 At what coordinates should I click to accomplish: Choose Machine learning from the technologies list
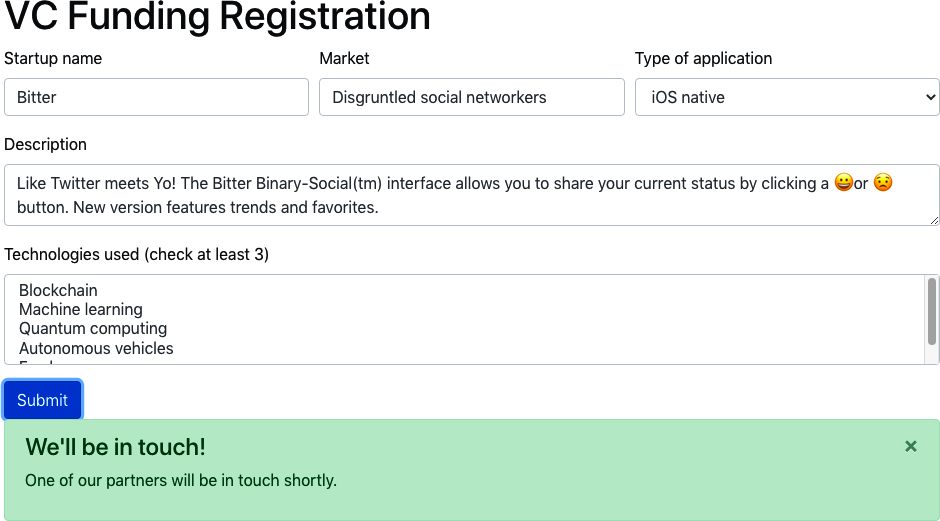click(81, 309)
